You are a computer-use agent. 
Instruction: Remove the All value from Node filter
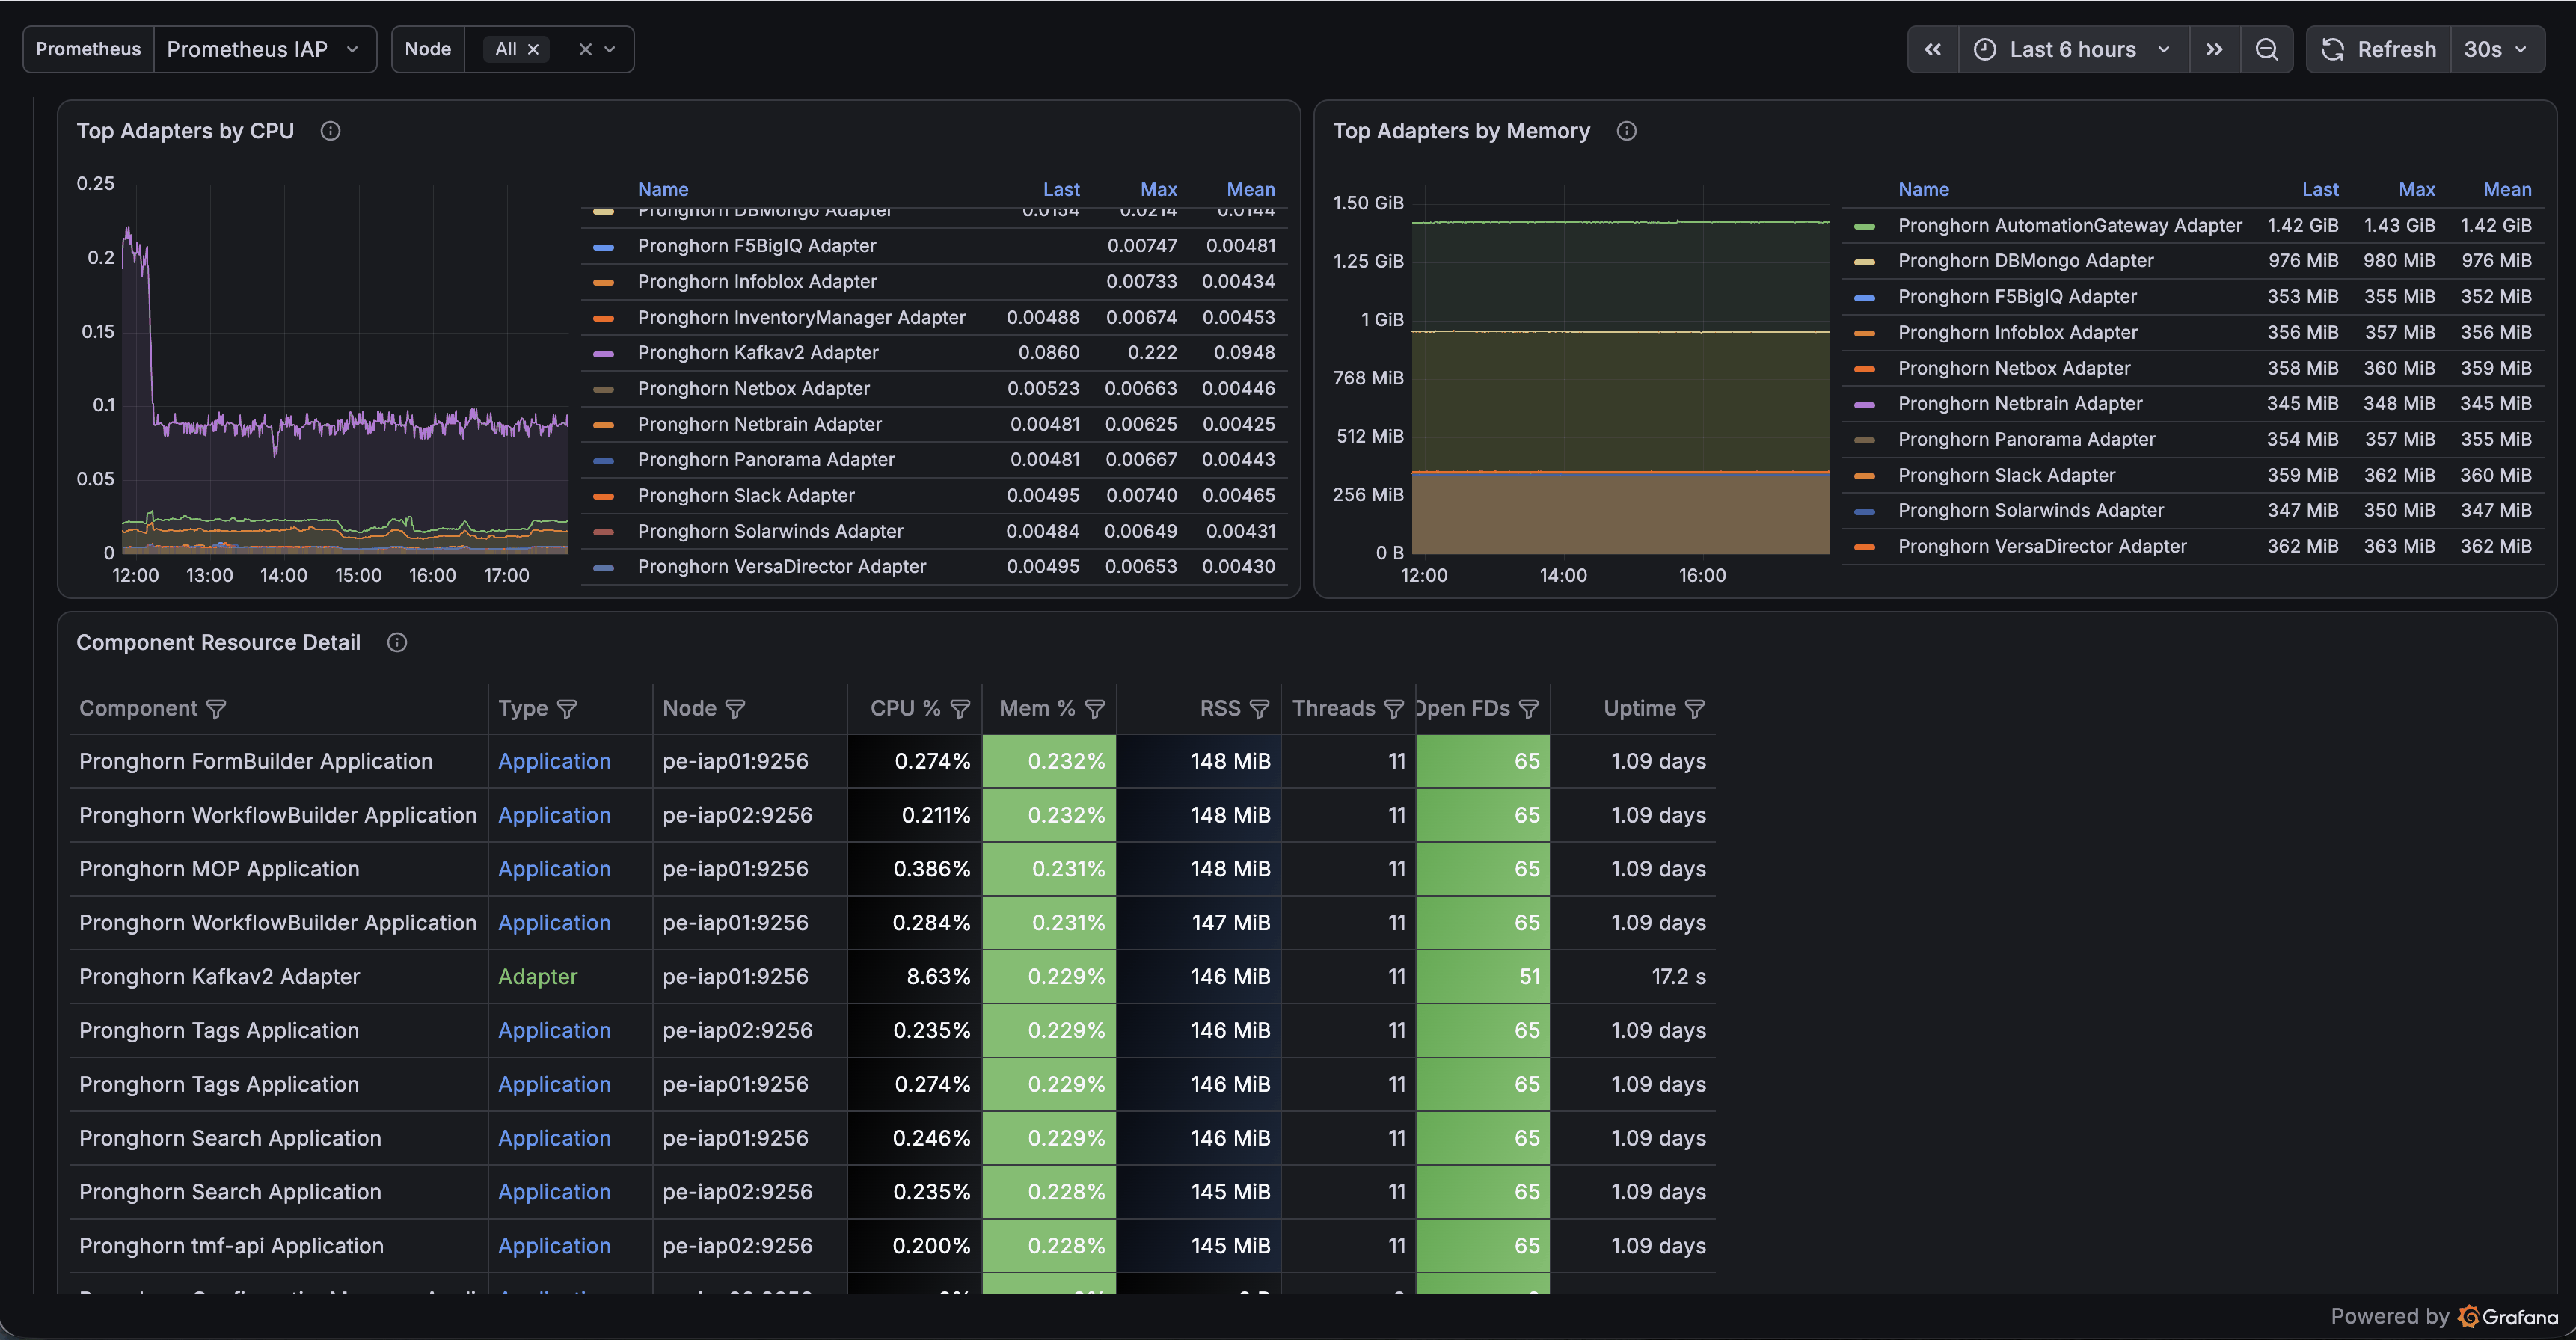(533, 49)
